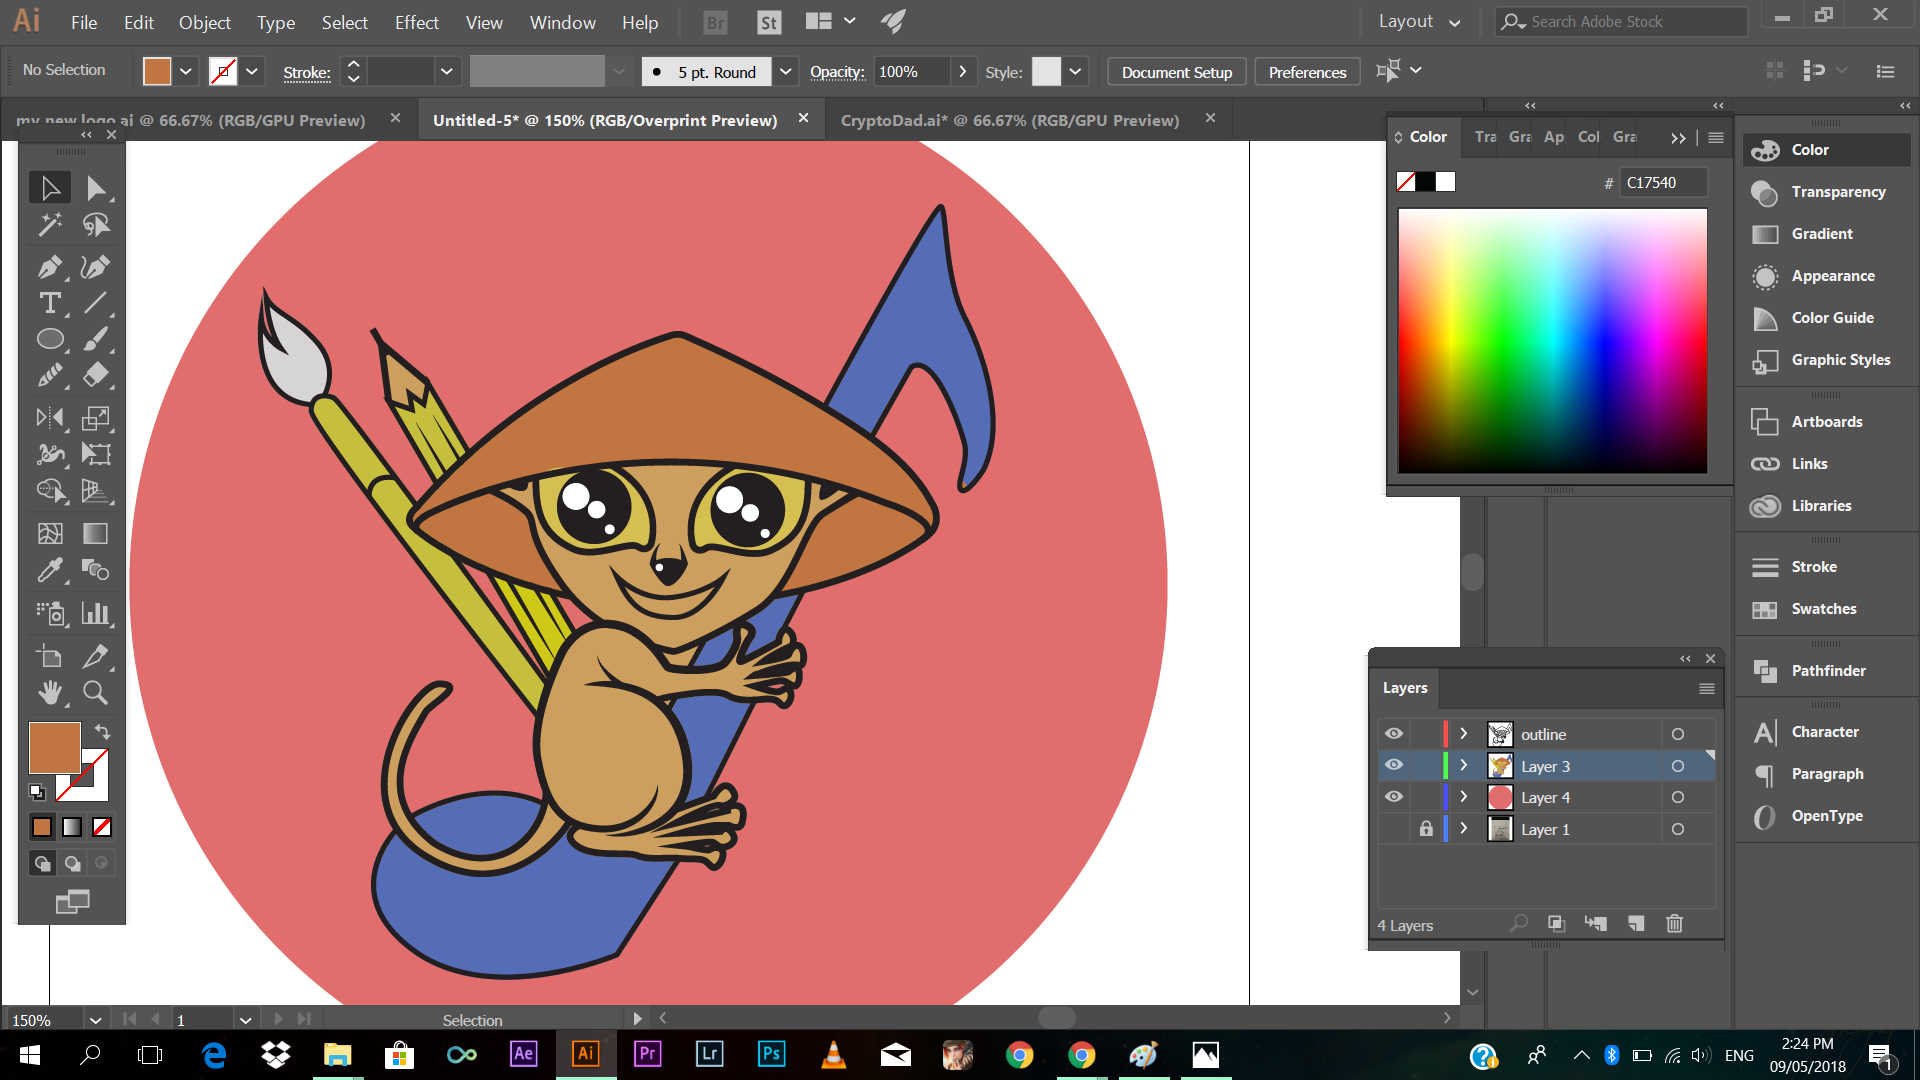
Task: Open the Select menu
Action: [x=344, y=22]
